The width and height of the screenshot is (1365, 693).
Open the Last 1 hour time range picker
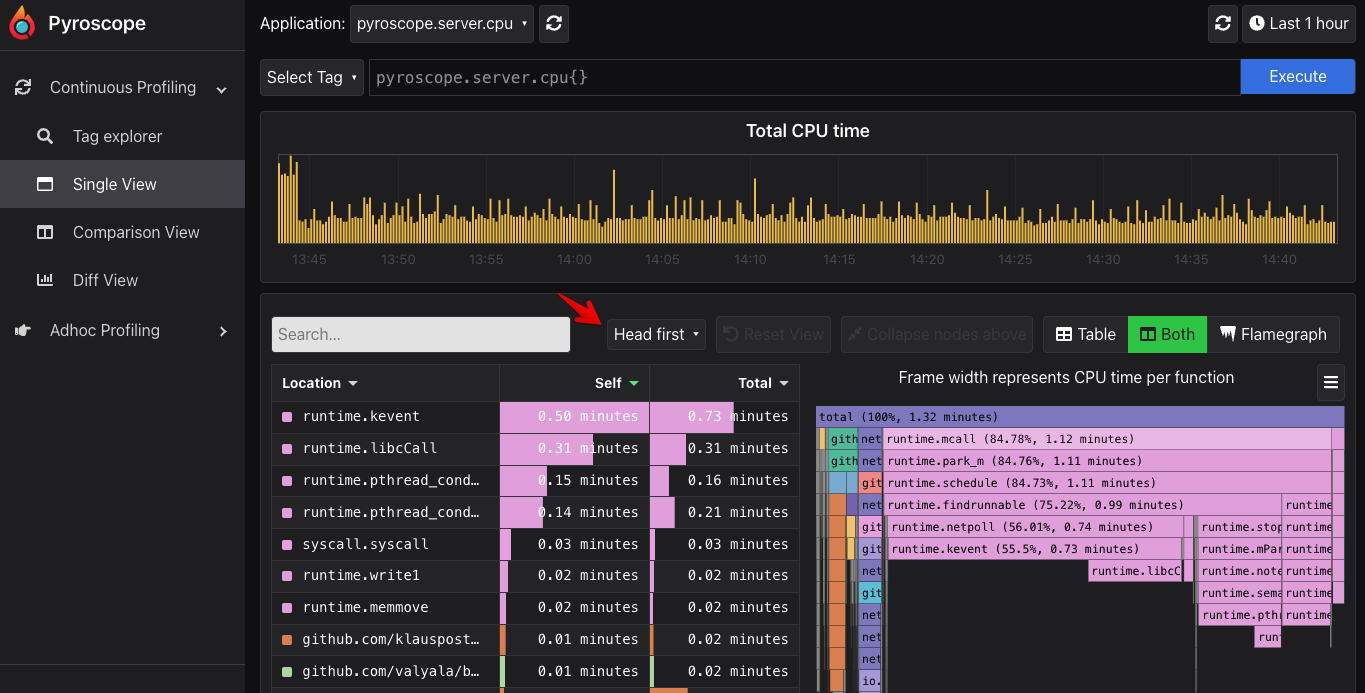tap(1298, 24)
